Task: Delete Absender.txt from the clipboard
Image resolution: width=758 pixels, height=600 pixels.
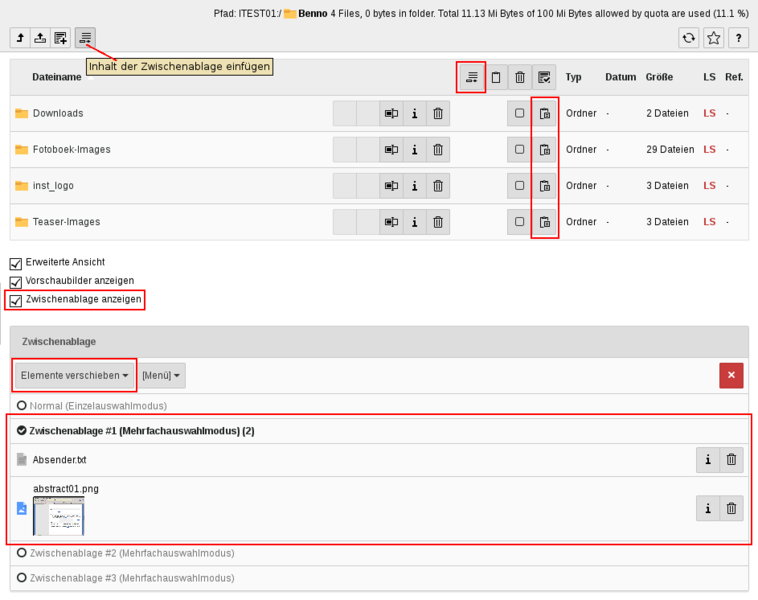Action: point(732,460)
